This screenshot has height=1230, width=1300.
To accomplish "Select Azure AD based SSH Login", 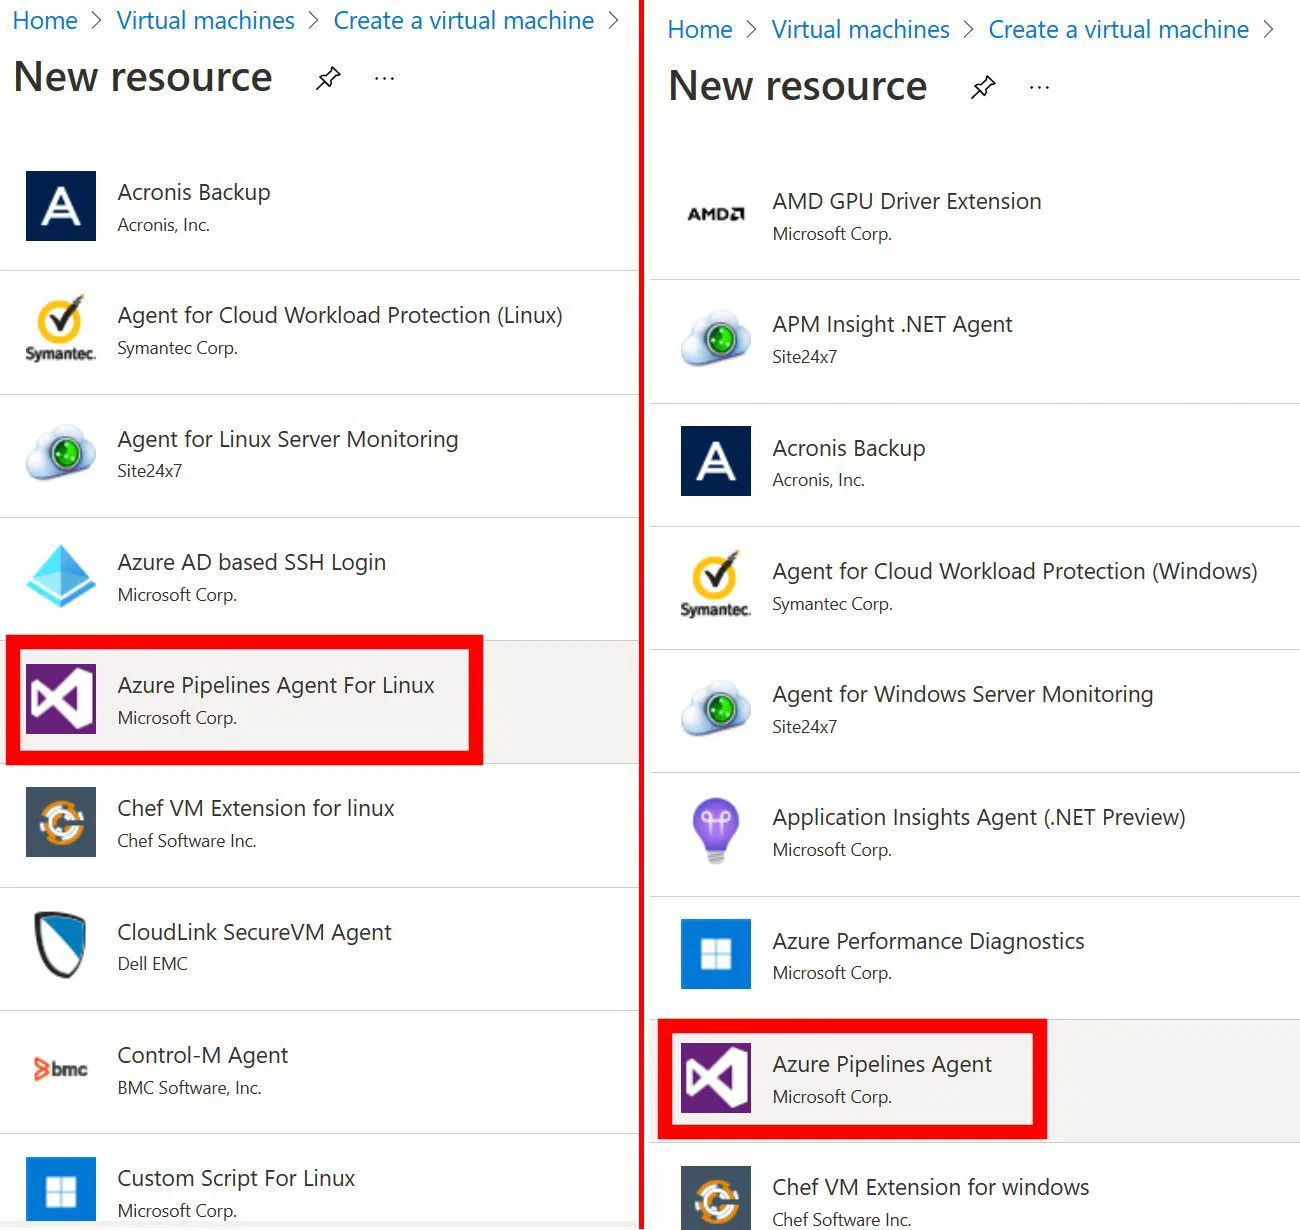I will (252, 562).
